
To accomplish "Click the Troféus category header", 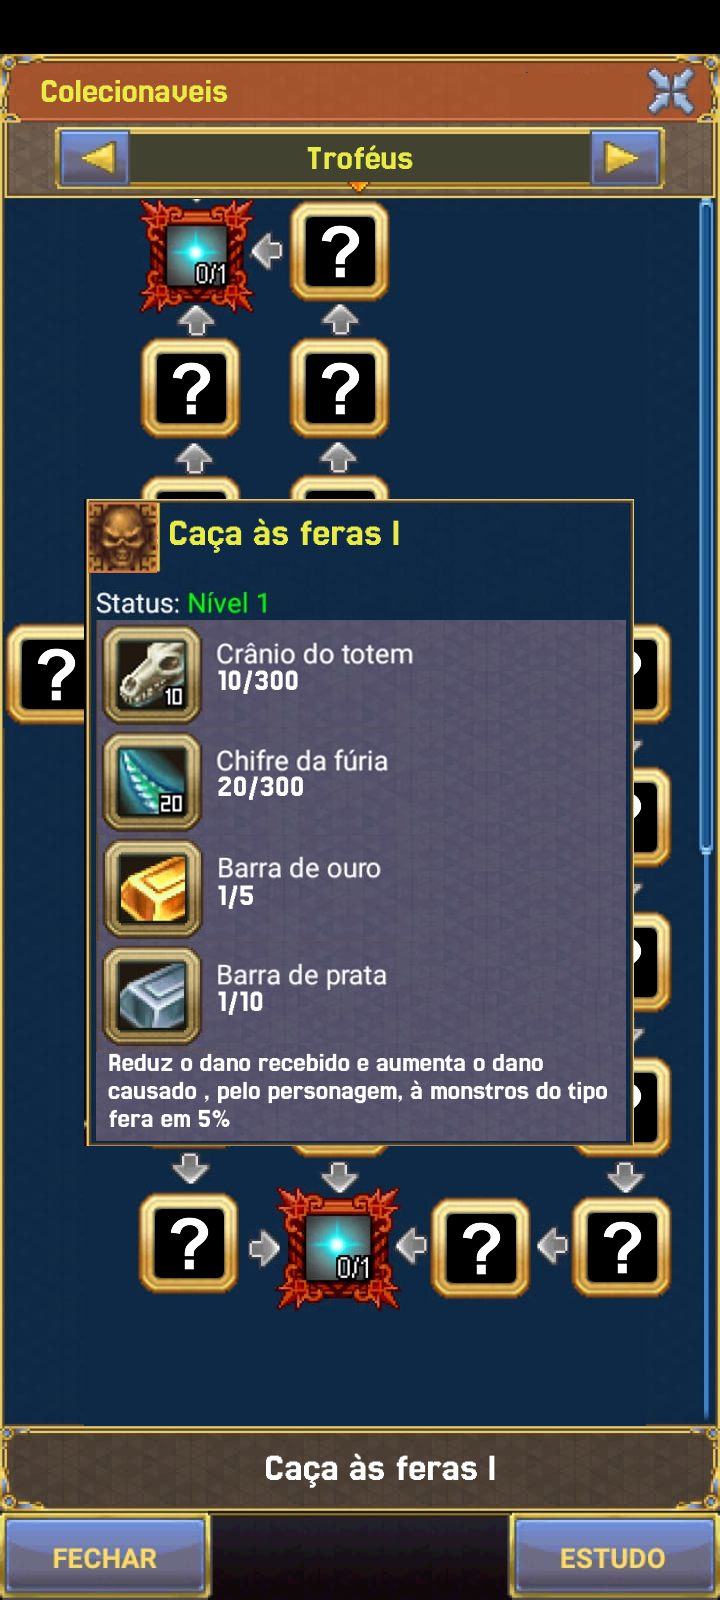I will point(360,158).
